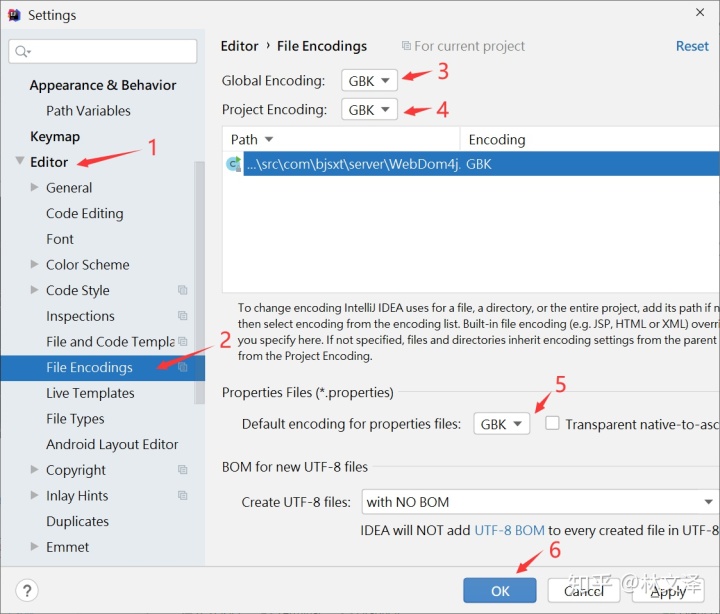The width and height of the screenshot is (720, 614).
Task: Click the Reset link
Action: click(692, 46)
